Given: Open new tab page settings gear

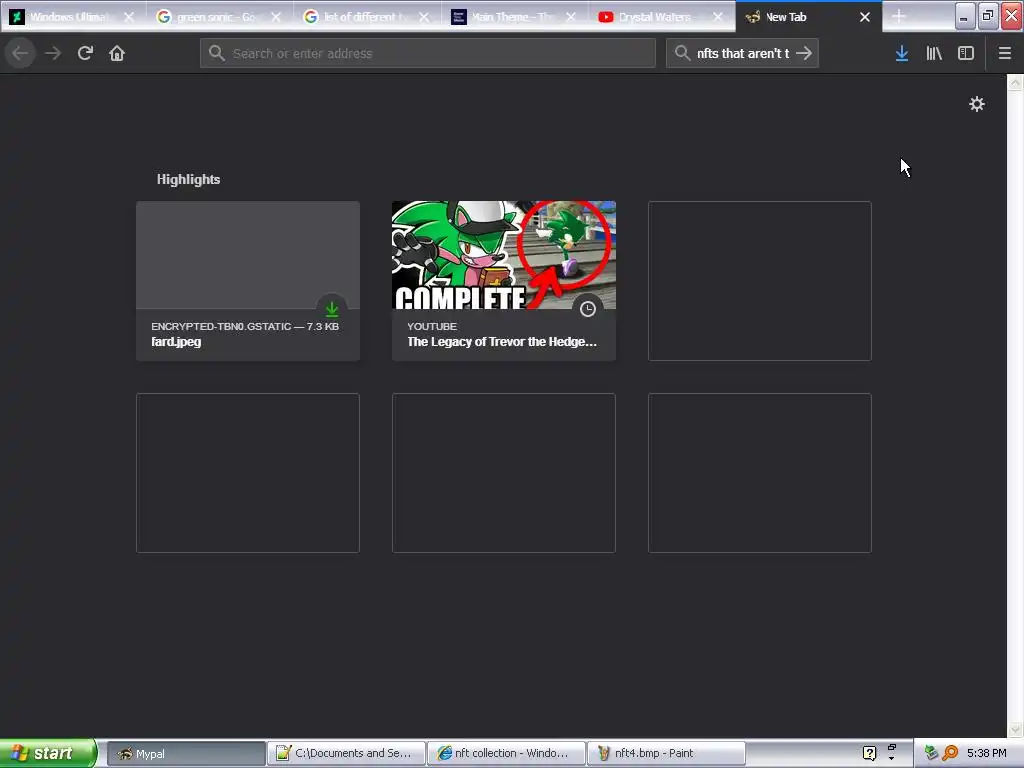Looking at the screenshot, I should click(976, 104).
